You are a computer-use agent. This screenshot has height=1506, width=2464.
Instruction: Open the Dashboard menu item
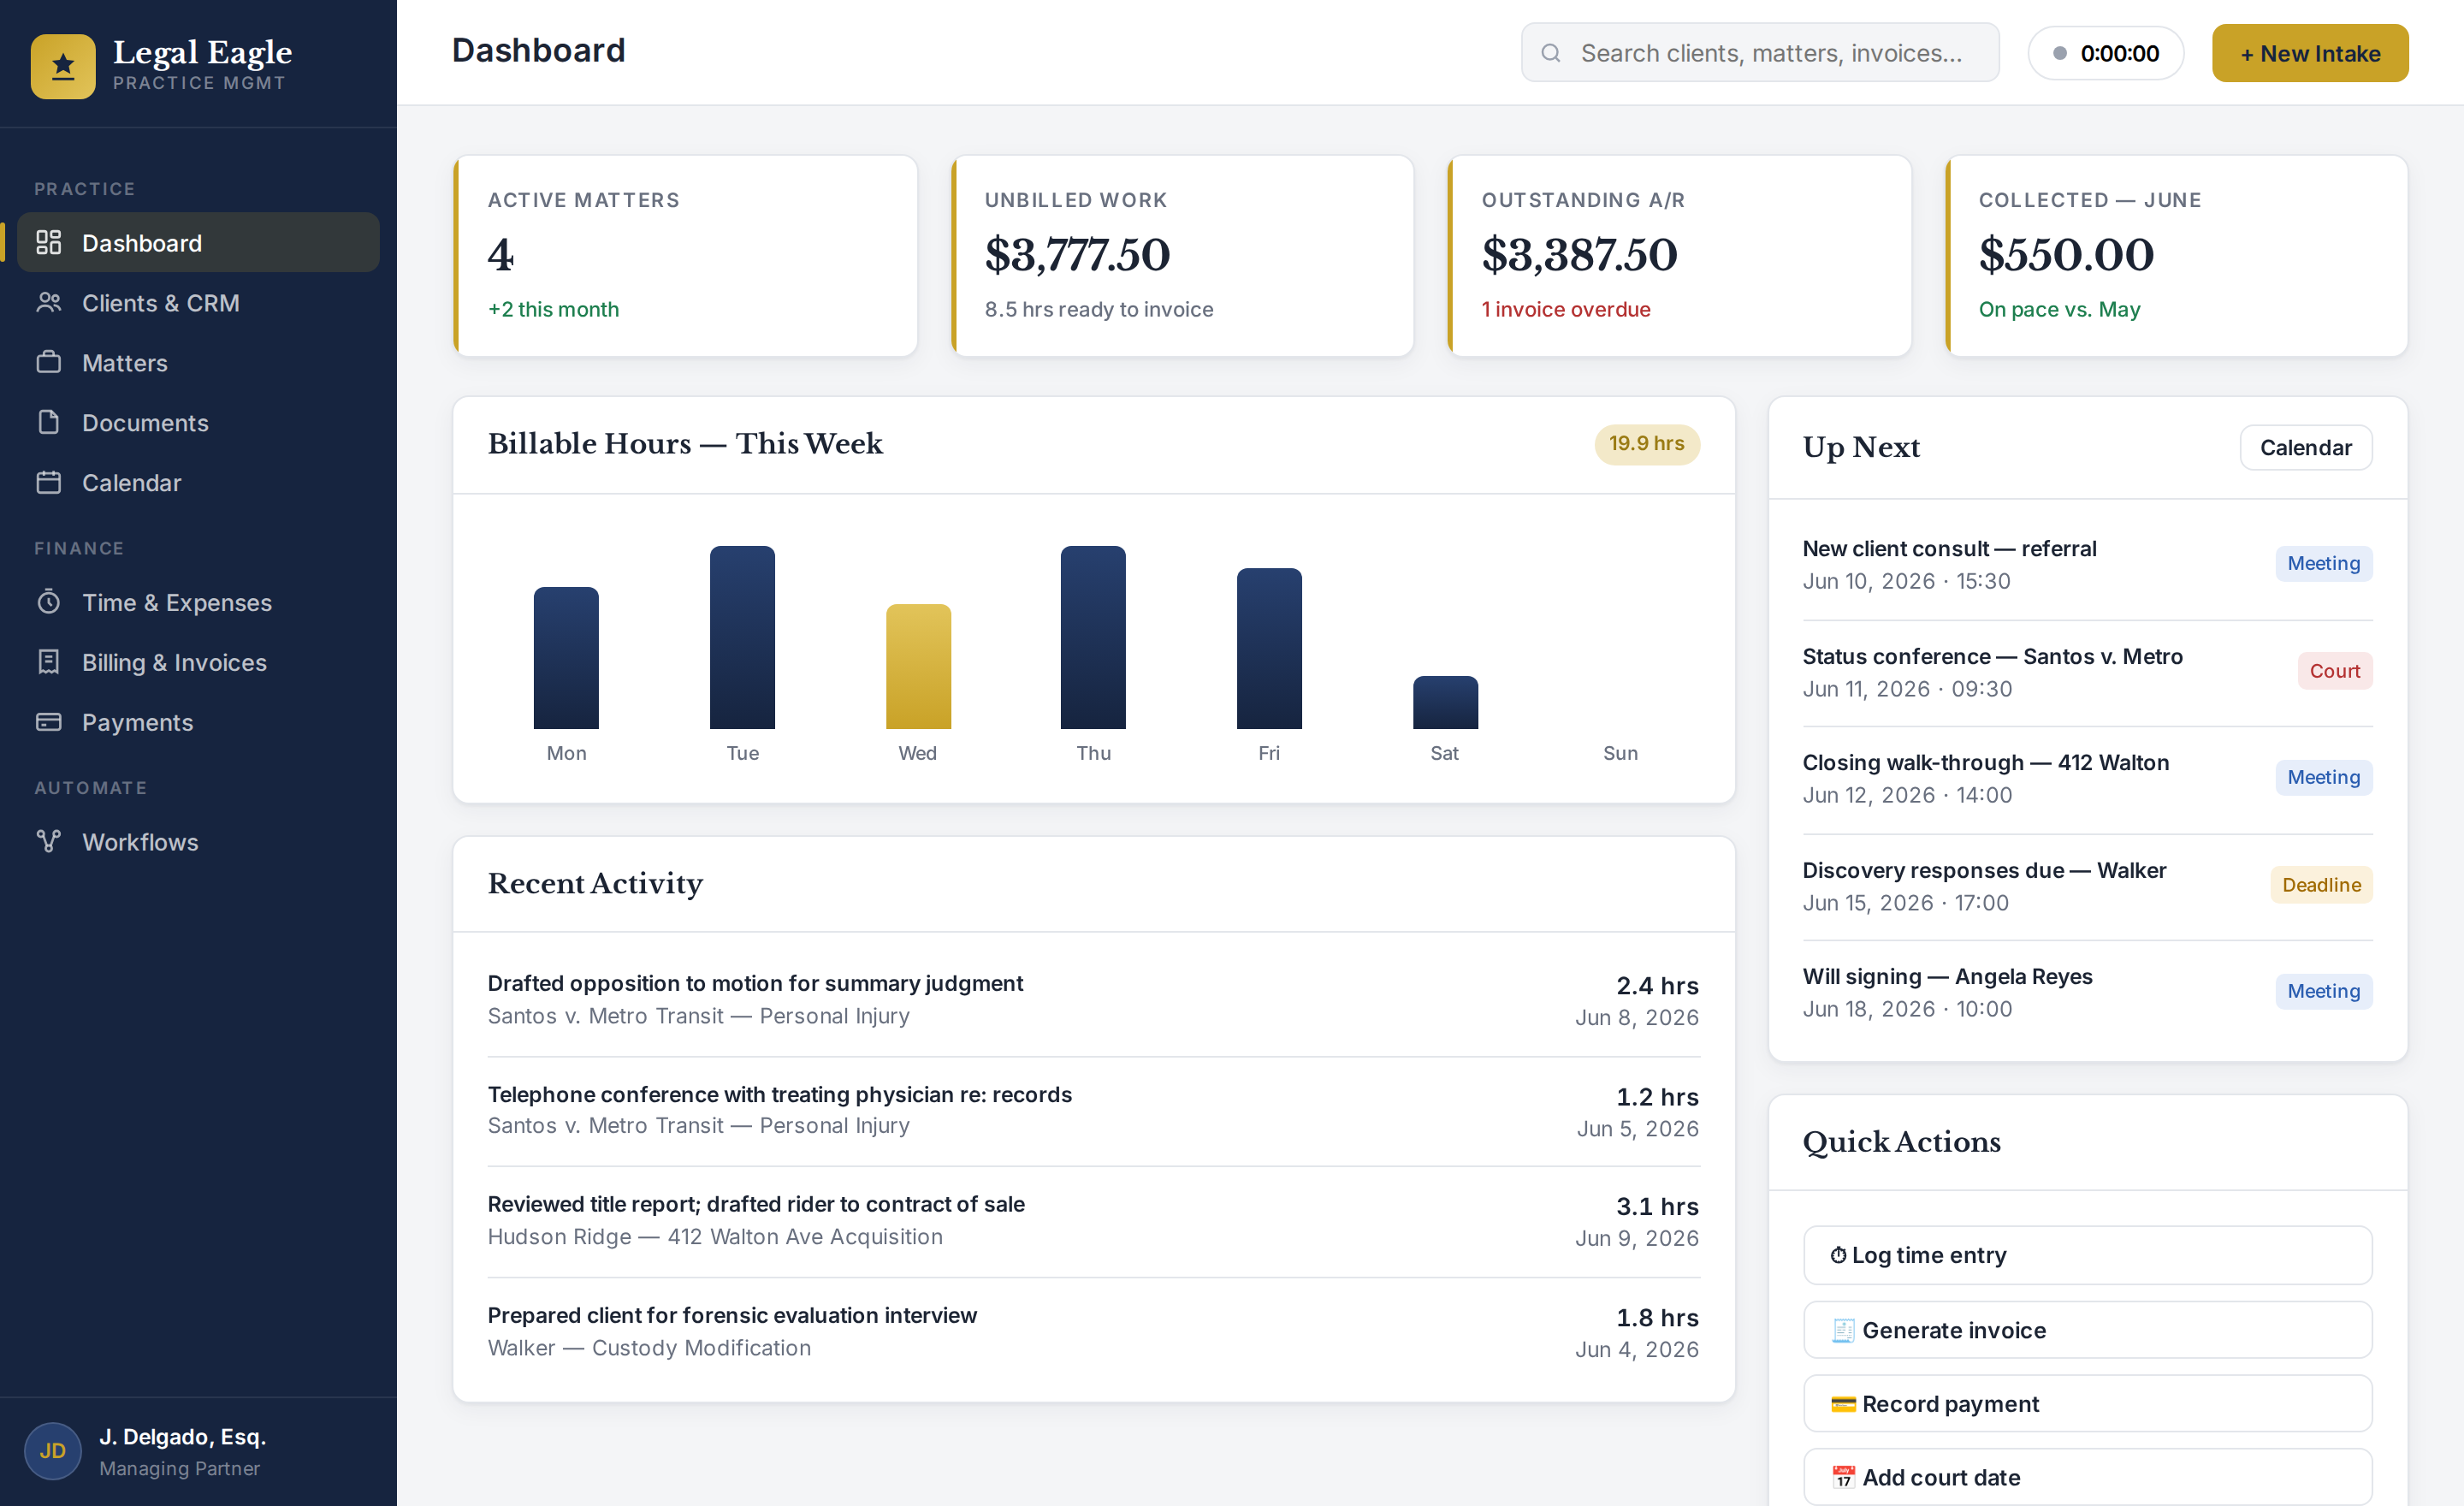(x=198, y=242)
